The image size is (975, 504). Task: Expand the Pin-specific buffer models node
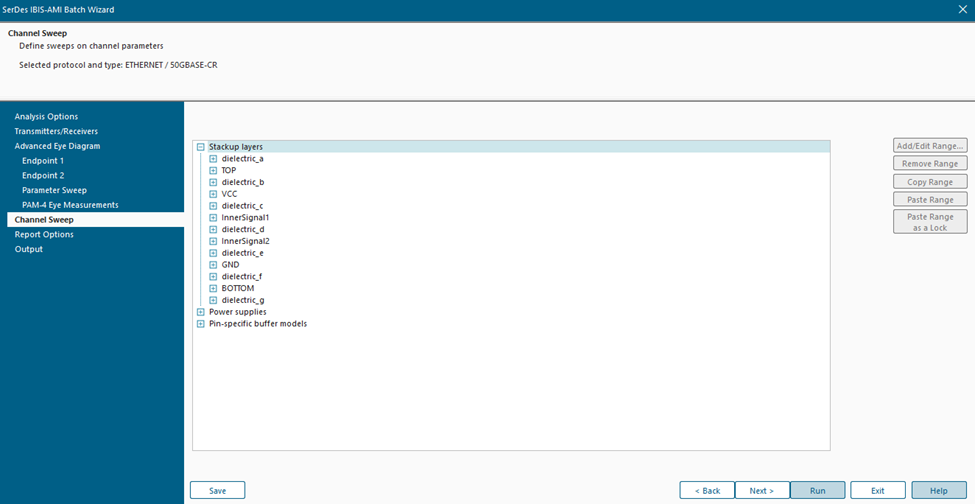200,324
